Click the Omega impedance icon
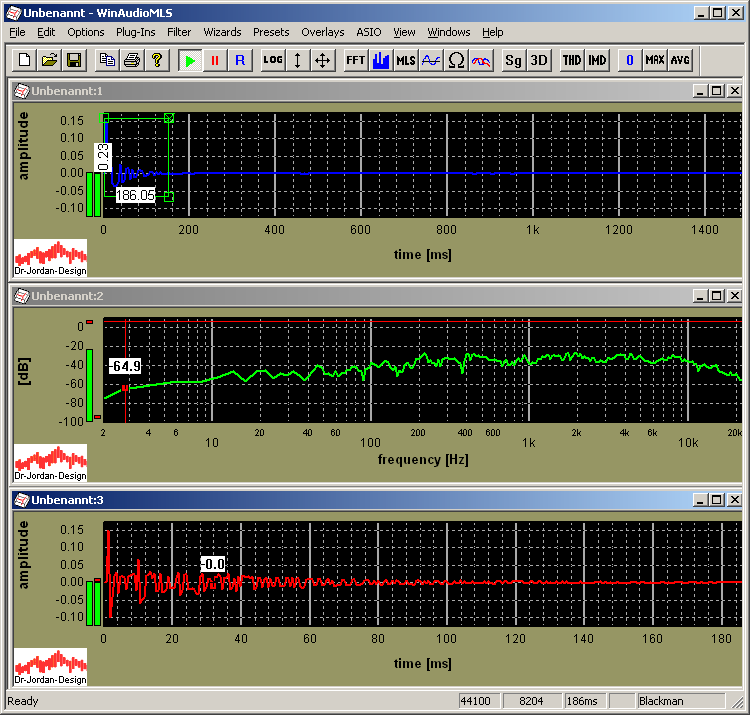 point(456,60)
